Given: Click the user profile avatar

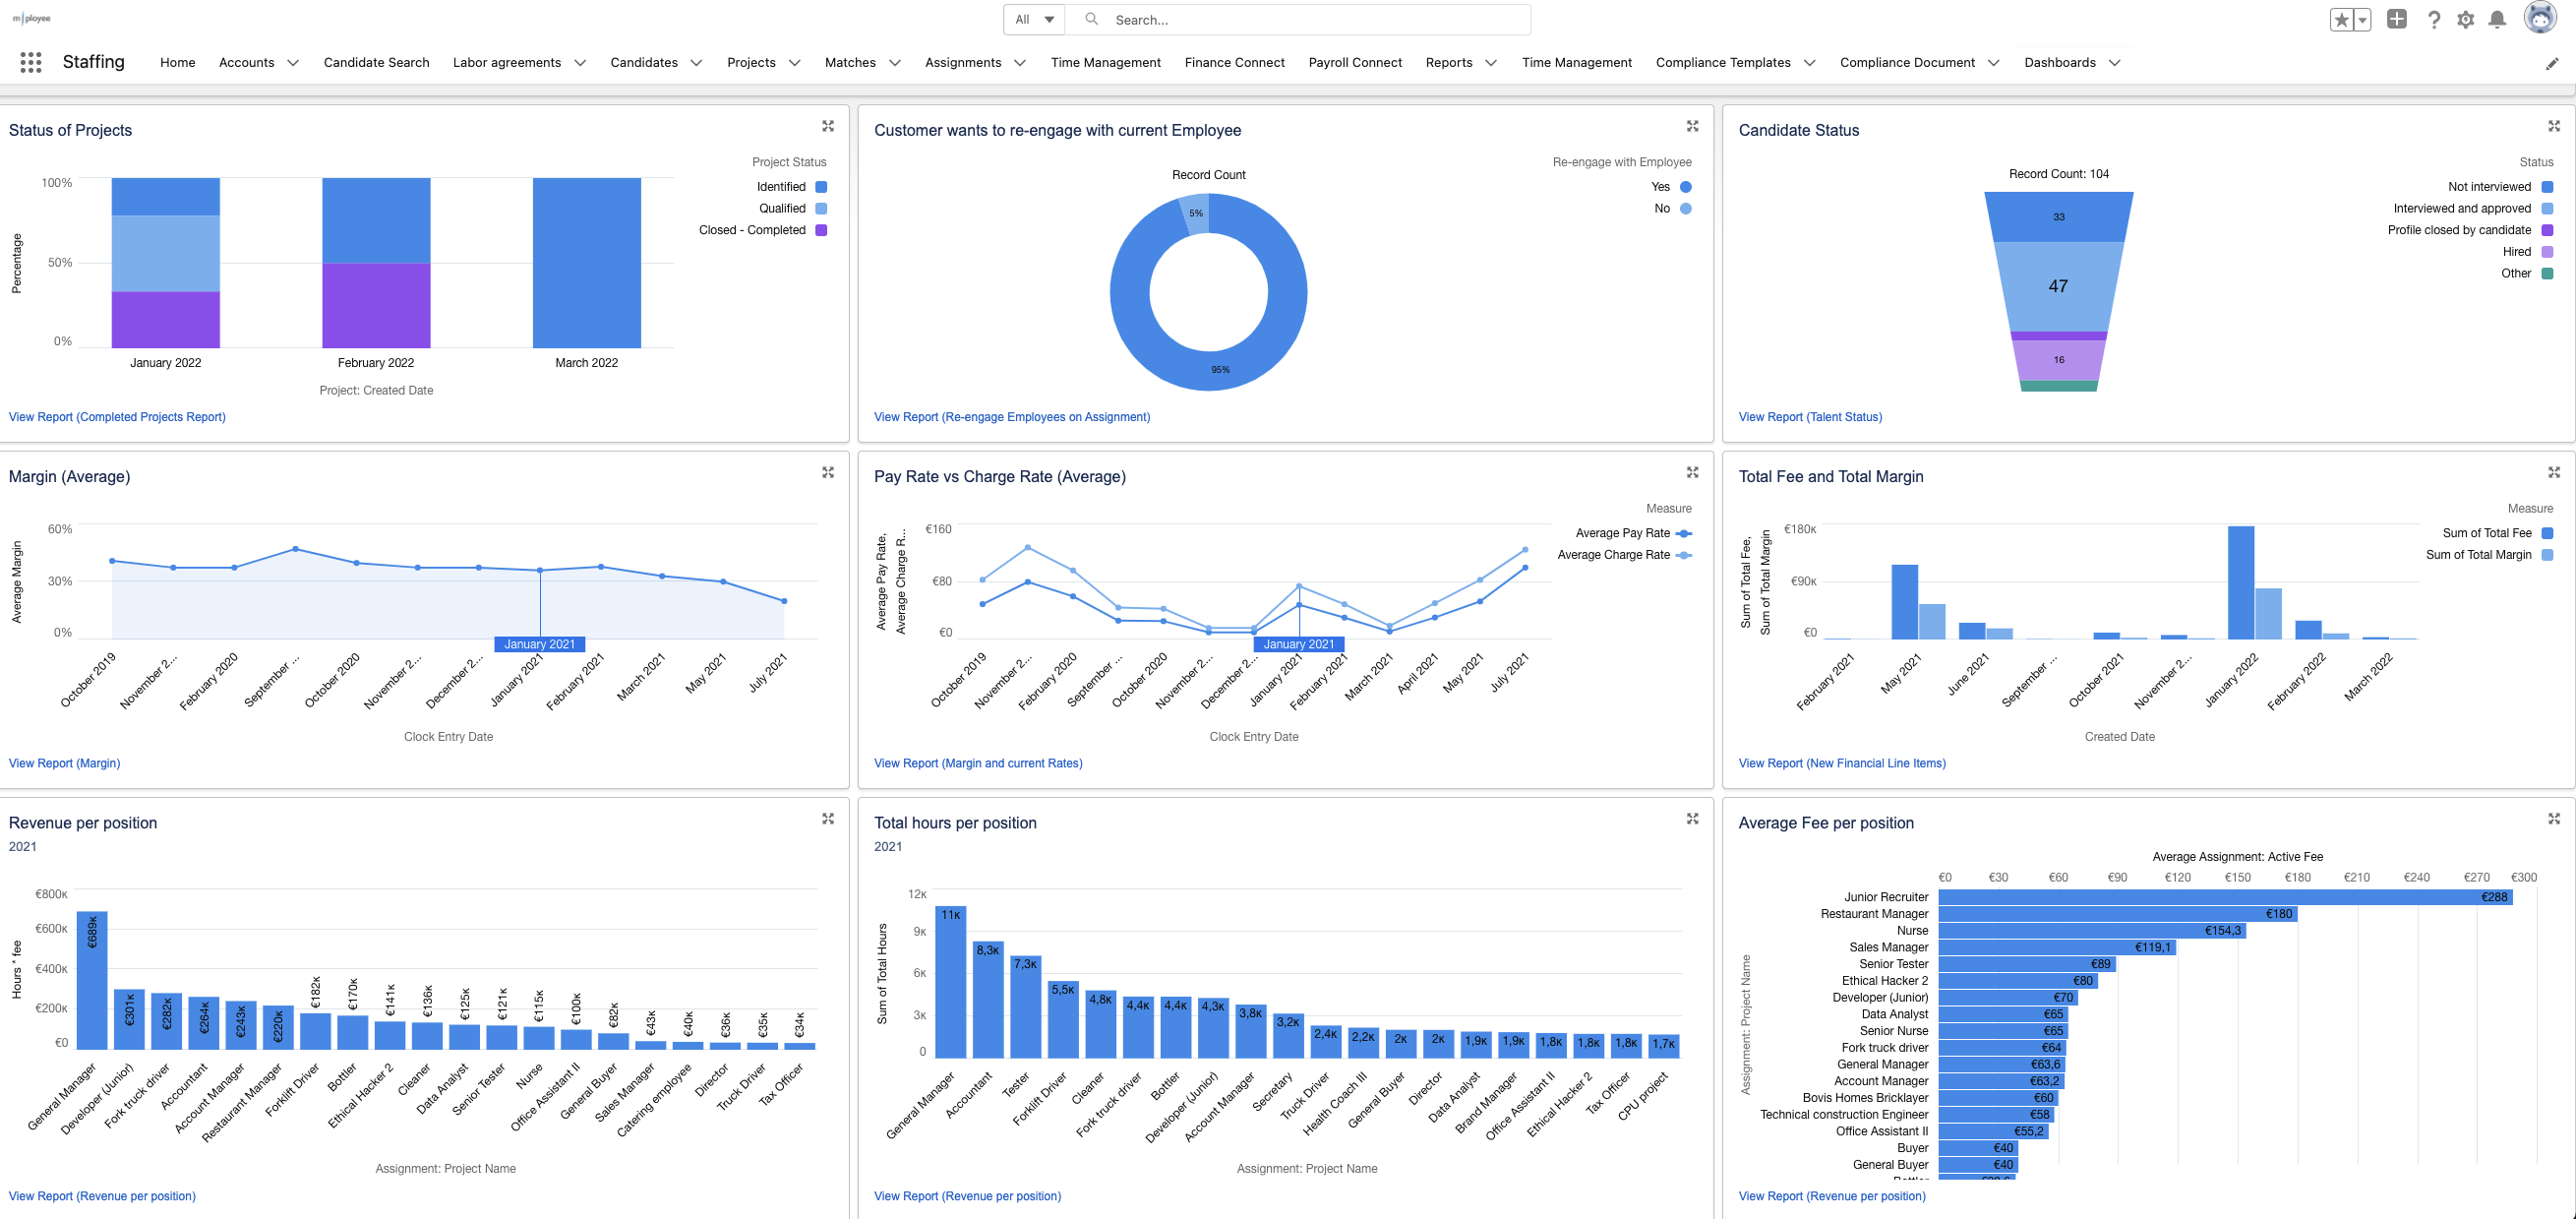Looking at the screenshot, I should (2541, 18).
